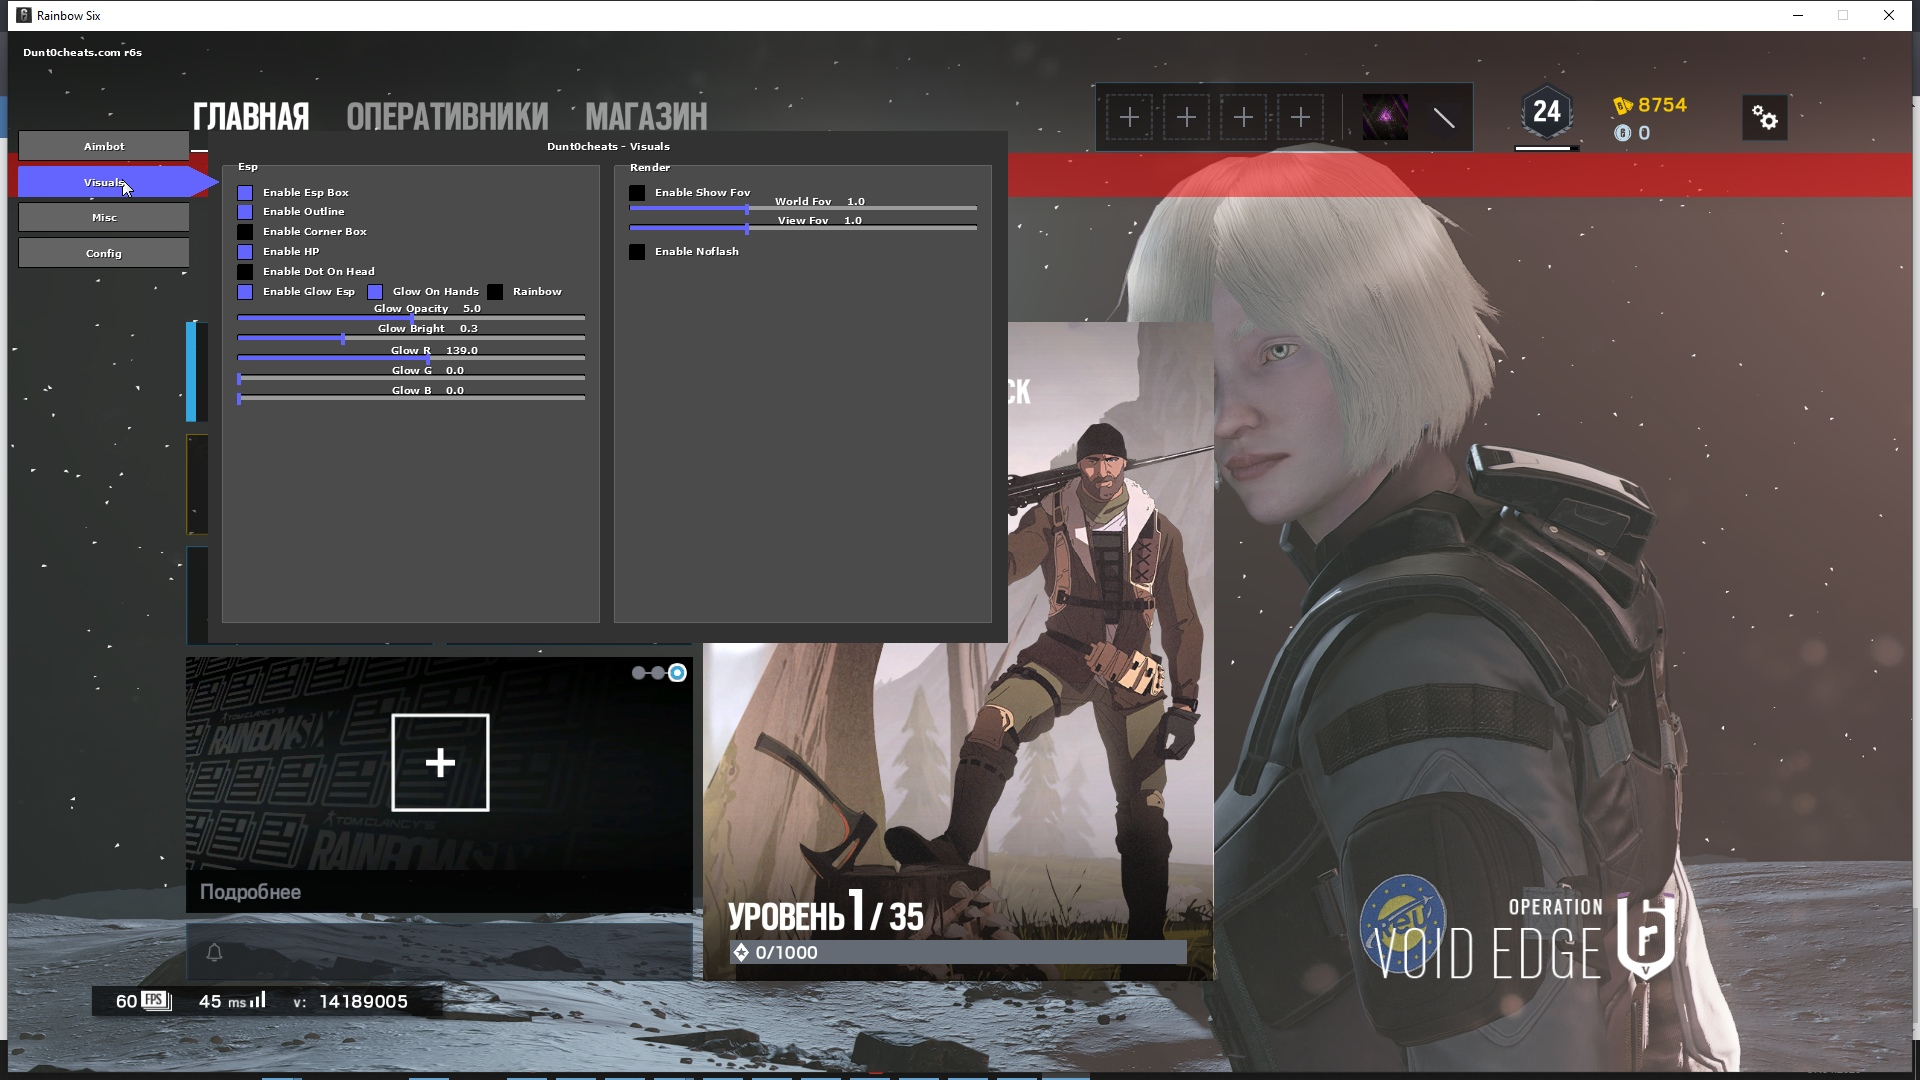Toggle Enable Corner Box checkbox
Screen dimensions: 1920x1080
[245, 232]
